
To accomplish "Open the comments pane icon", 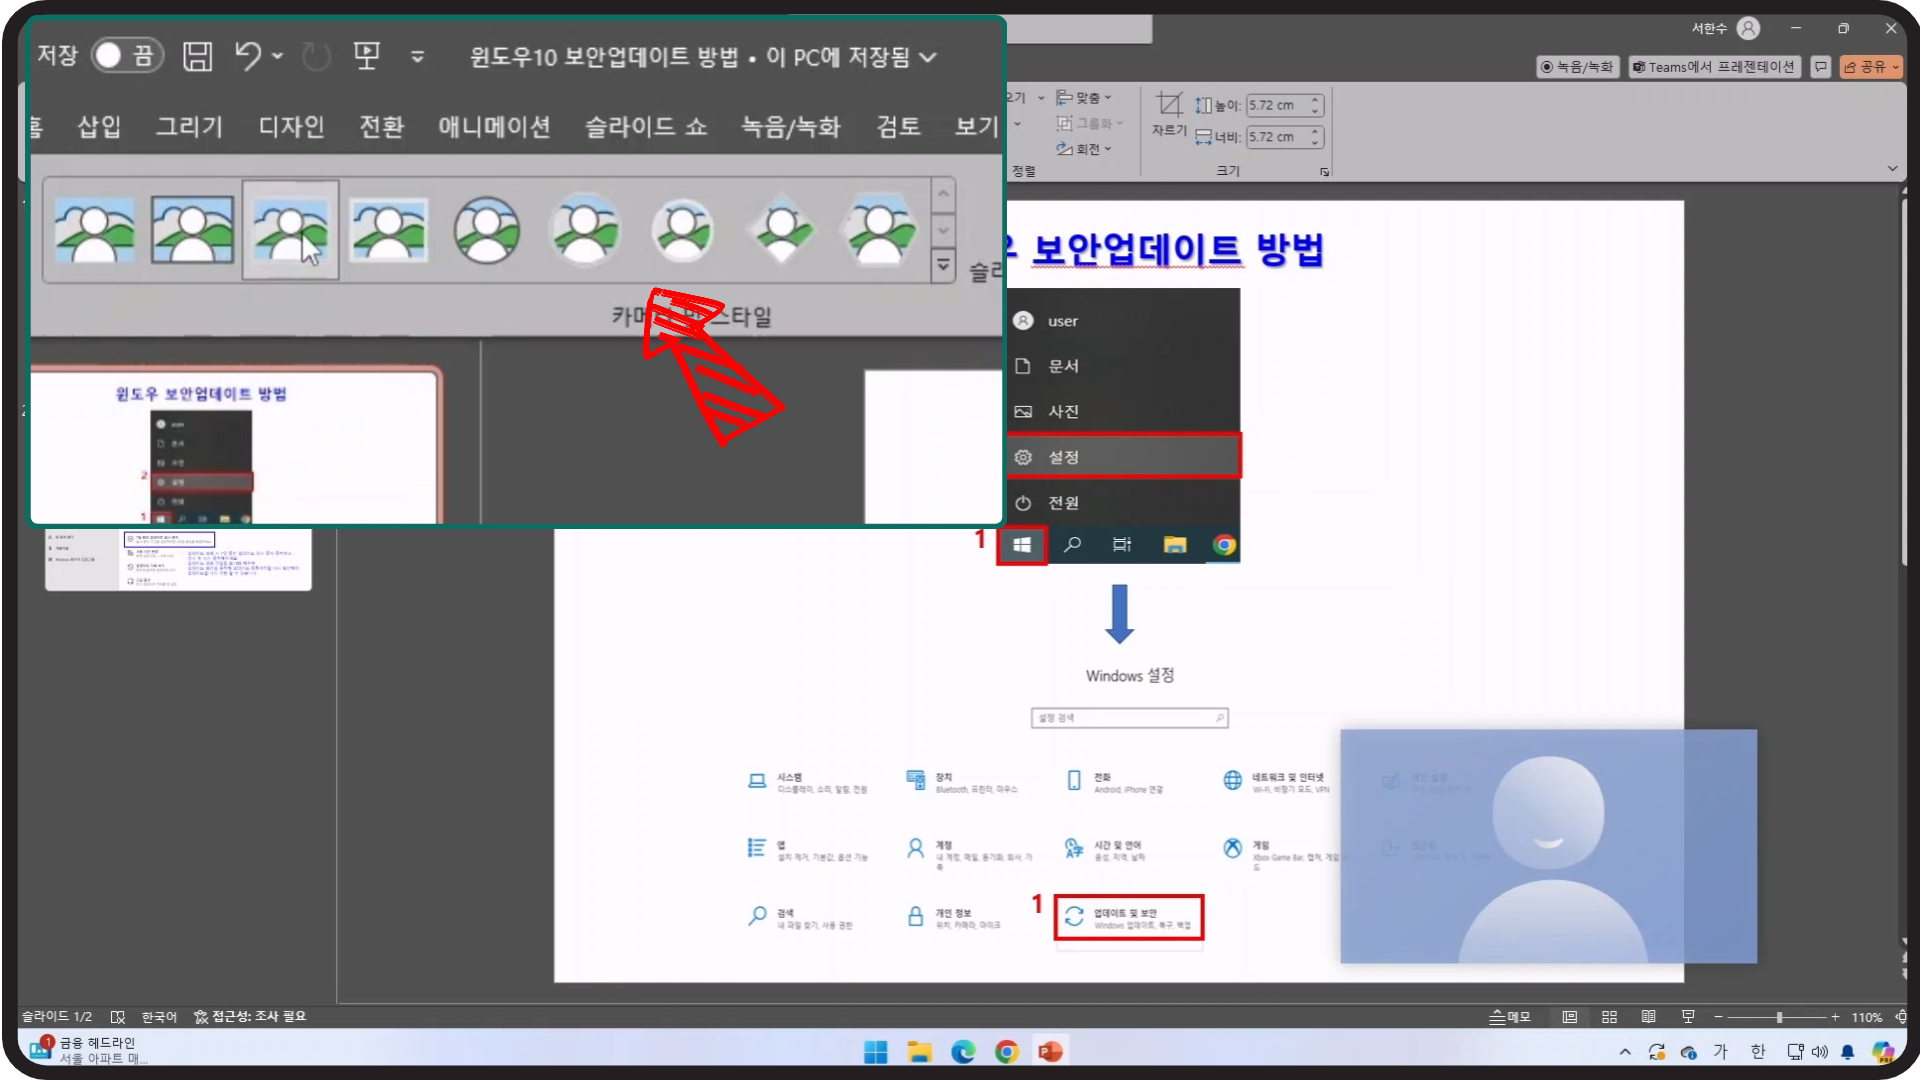I will click(1821, 67).
